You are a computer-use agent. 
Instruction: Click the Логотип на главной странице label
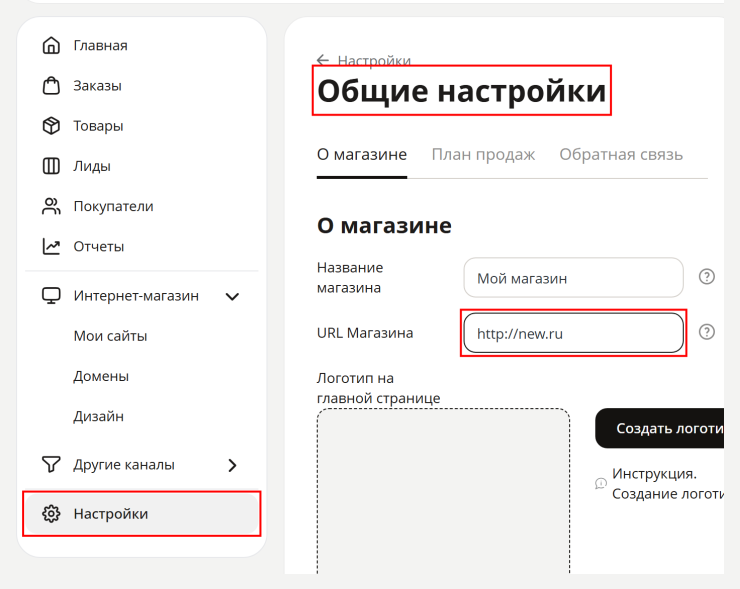378,388
